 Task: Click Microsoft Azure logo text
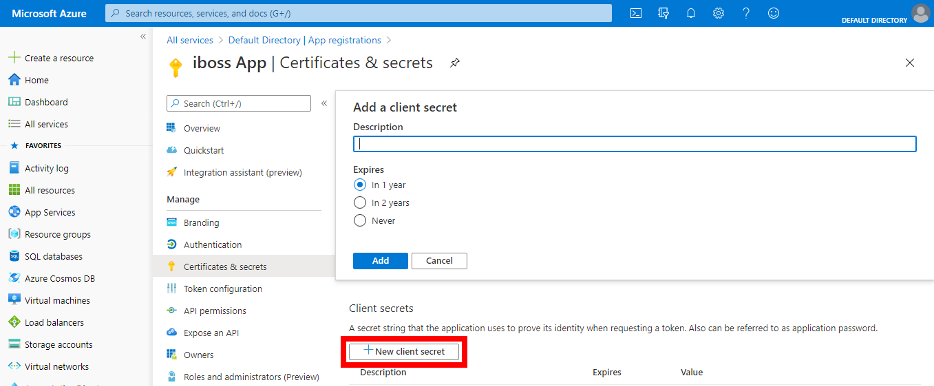(x=49, y=13)
